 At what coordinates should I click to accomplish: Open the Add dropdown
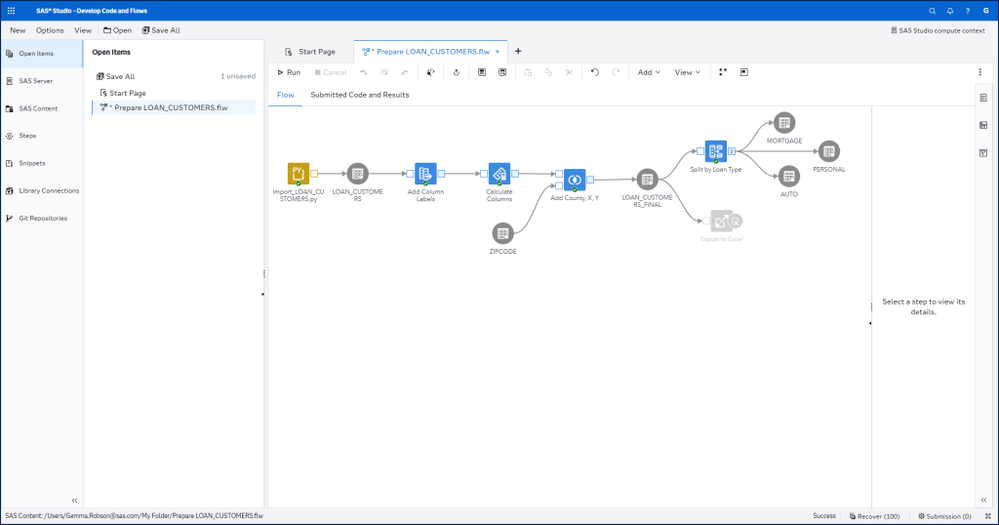pyautogui.click(x=649, y=73)
